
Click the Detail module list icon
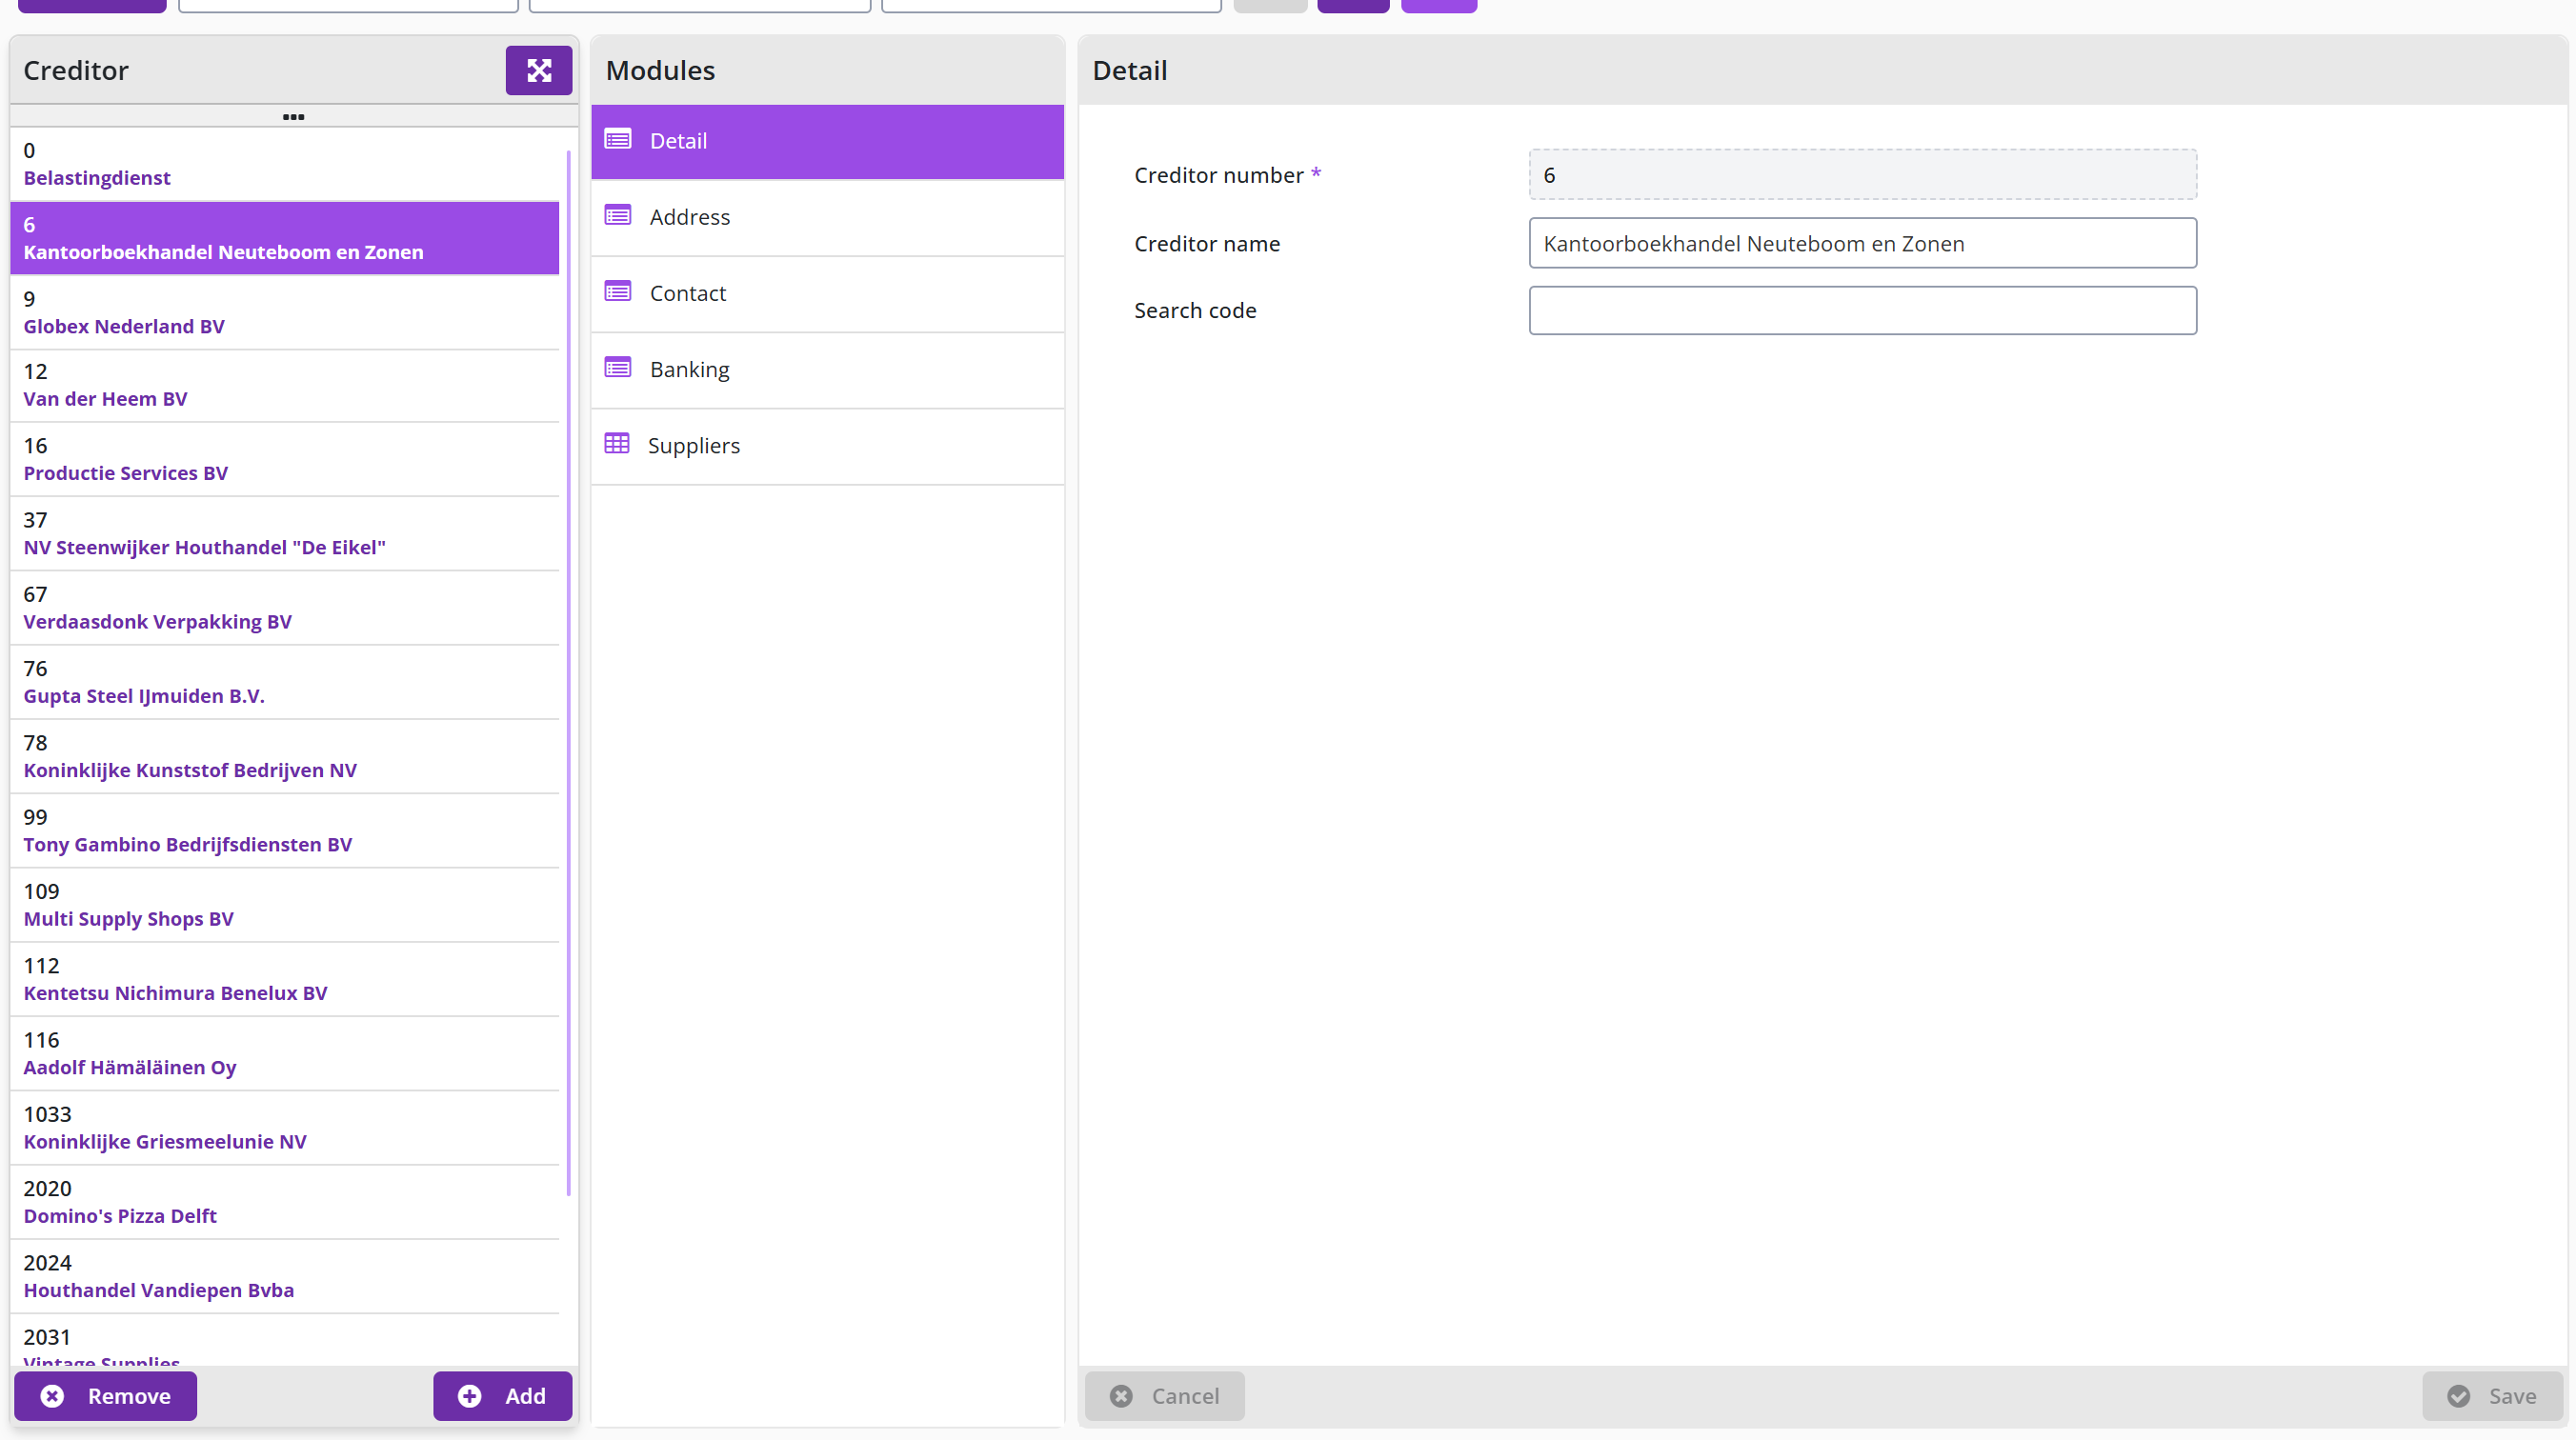pos(618,140)
